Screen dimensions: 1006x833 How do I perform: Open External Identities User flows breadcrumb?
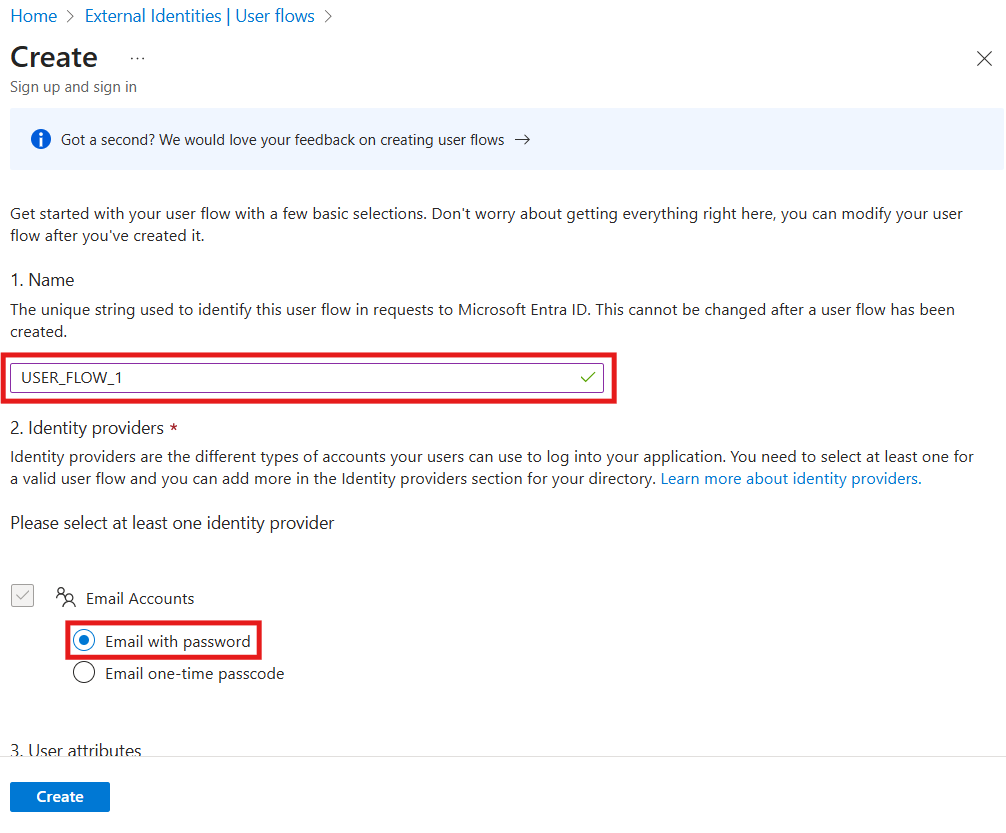(200, 15)
